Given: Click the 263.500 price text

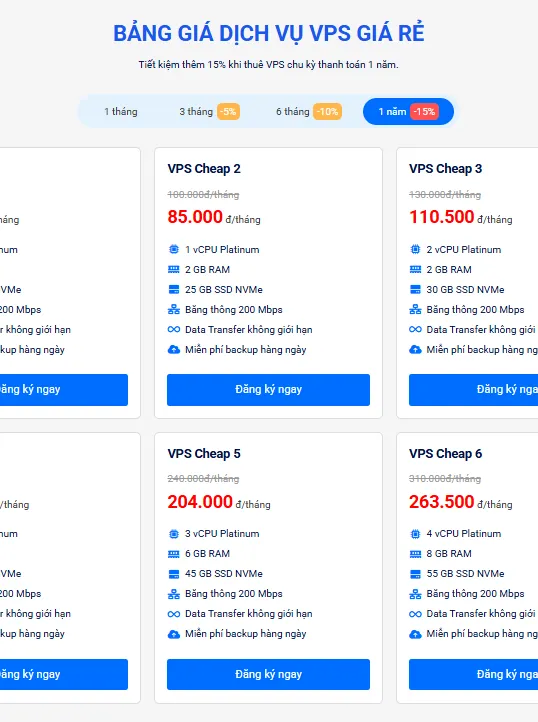Looking at the screenshot, I should point(442,501).
